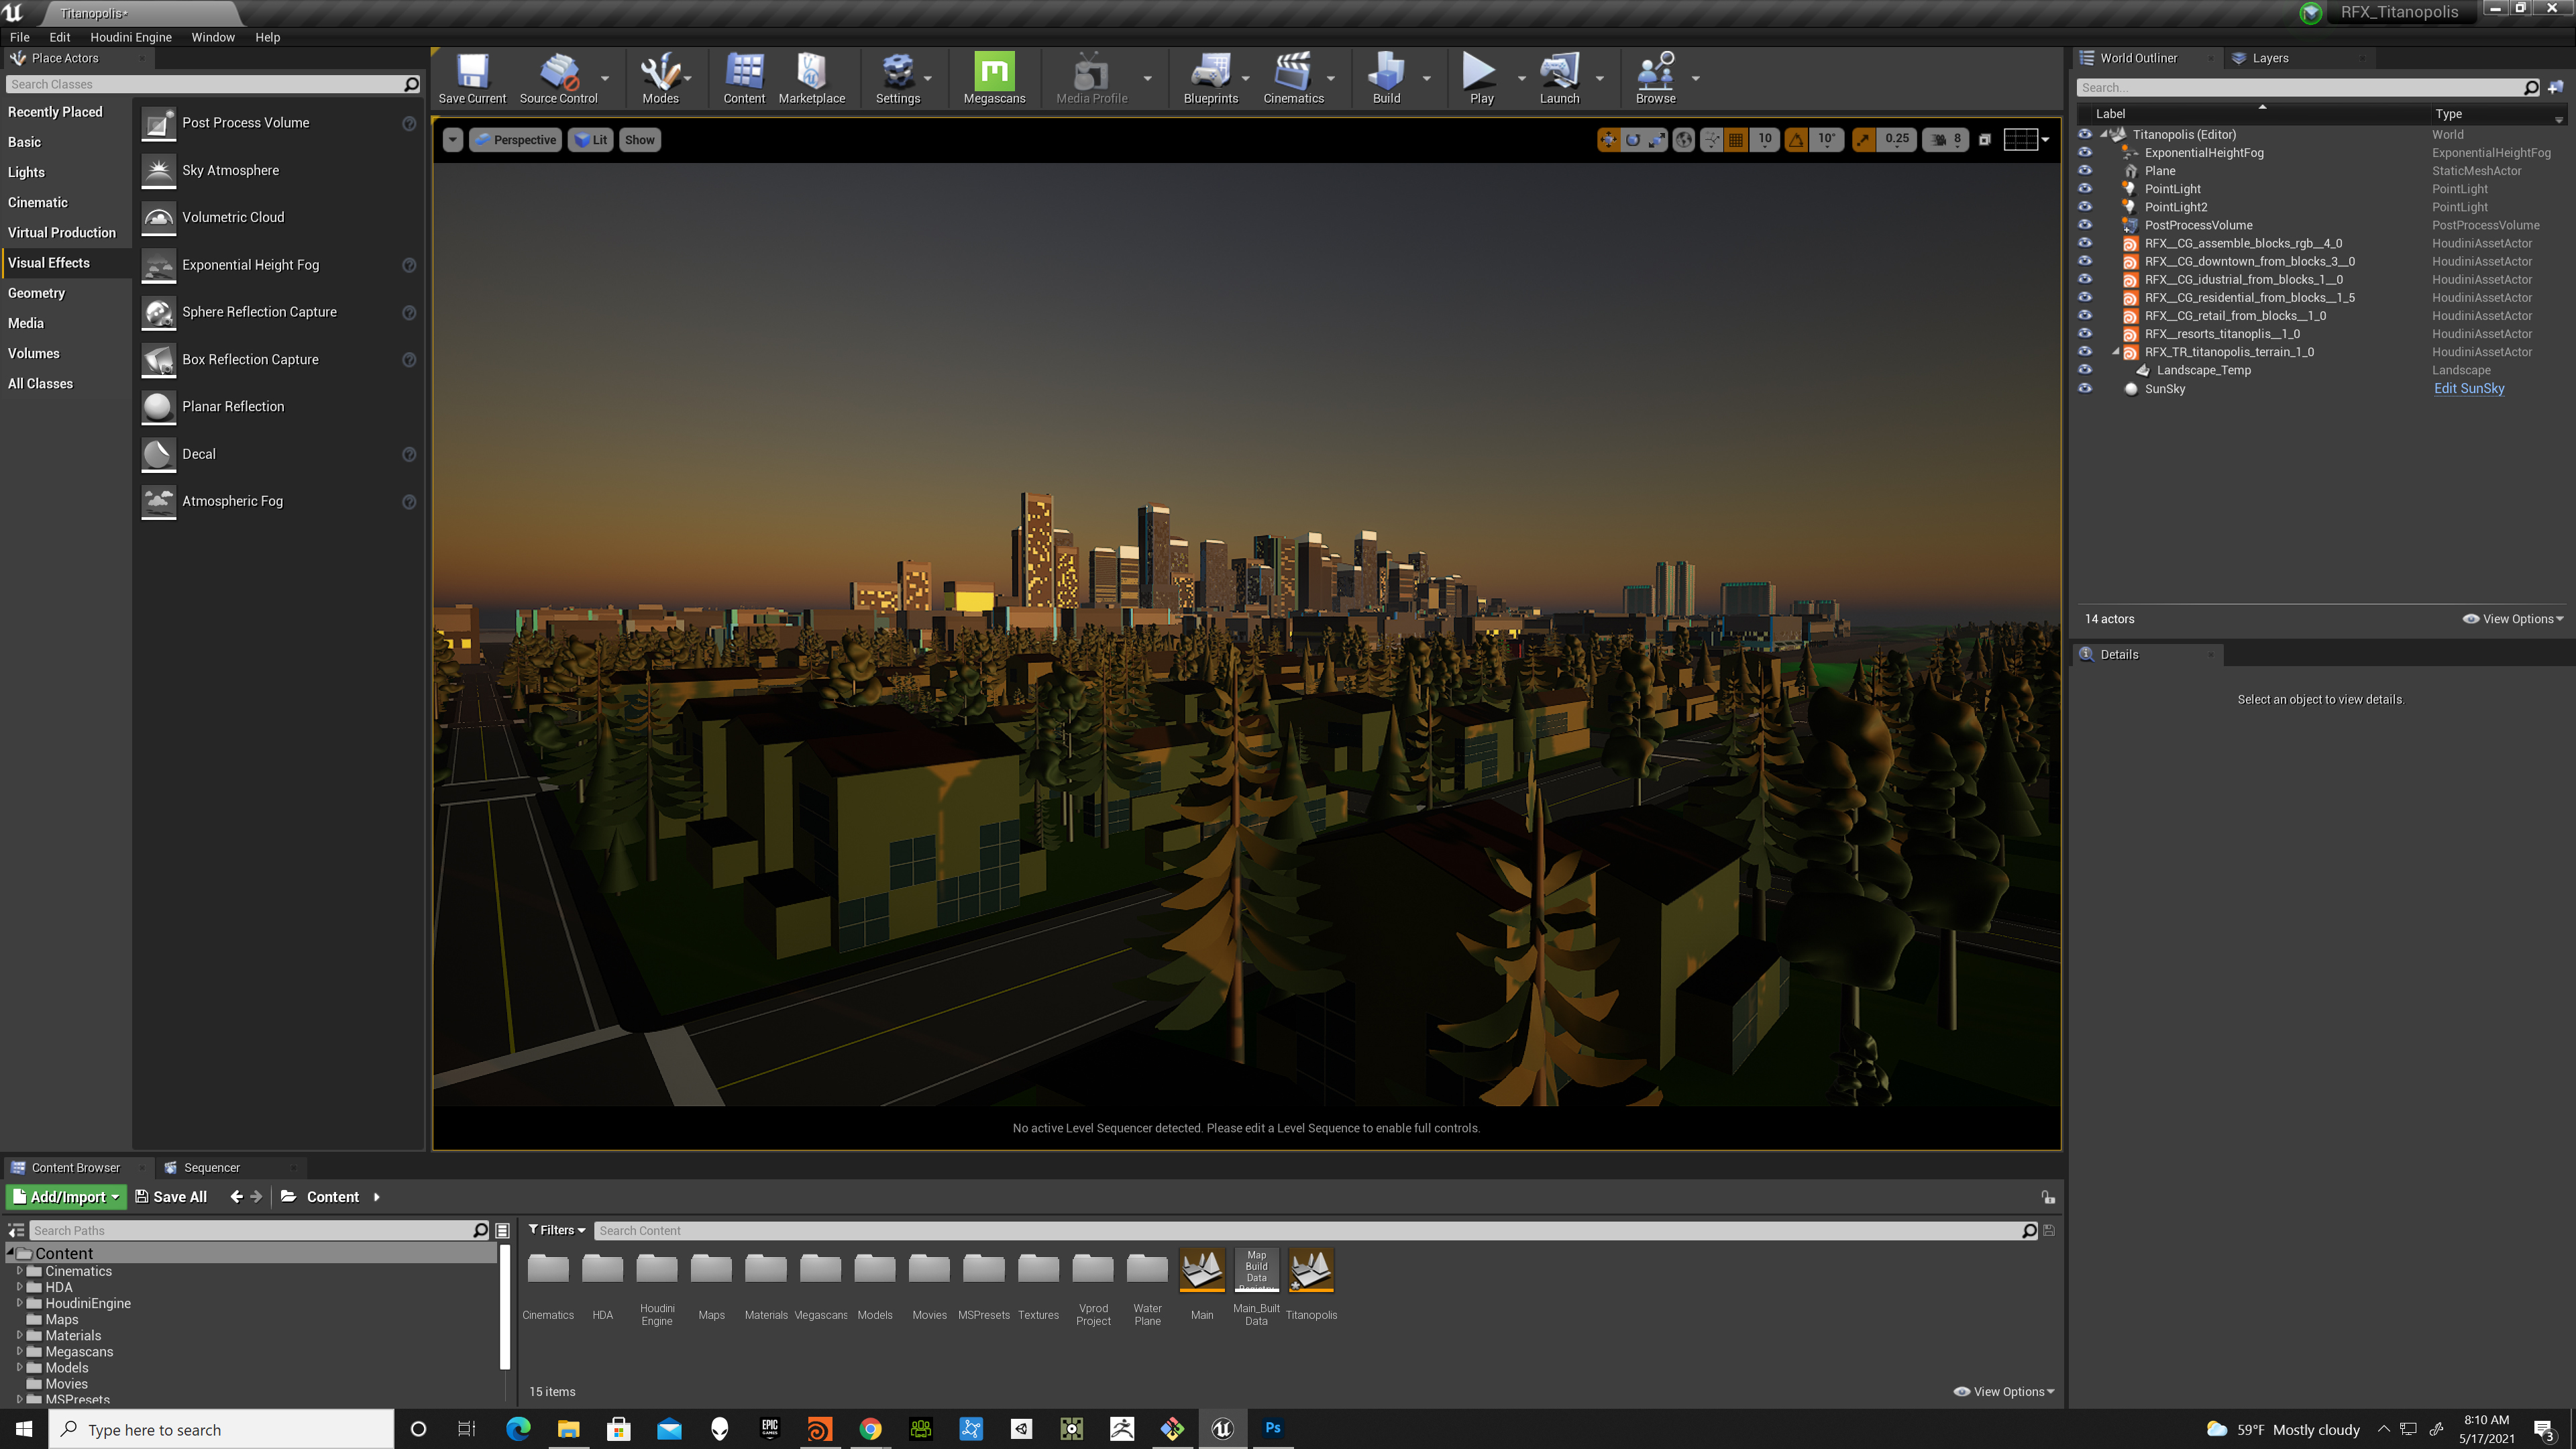Image resolution: width=2576 pixels, height=1449 pixels.
Task: Toggle rotate gizmo mode in viewport
Action: [x=1632, y=140]
